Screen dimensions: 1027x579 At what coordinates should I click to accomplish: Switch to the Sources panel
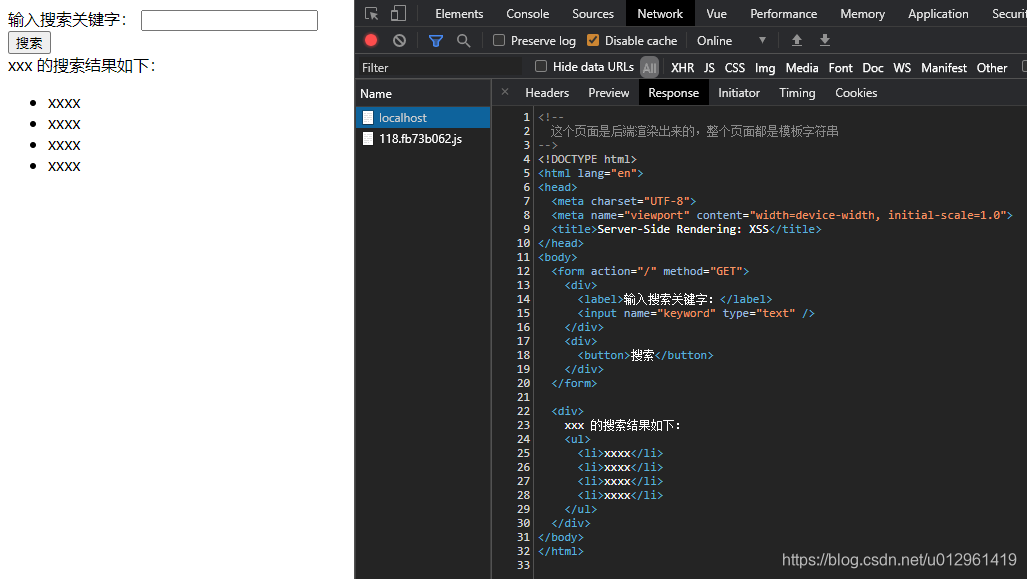593,14
